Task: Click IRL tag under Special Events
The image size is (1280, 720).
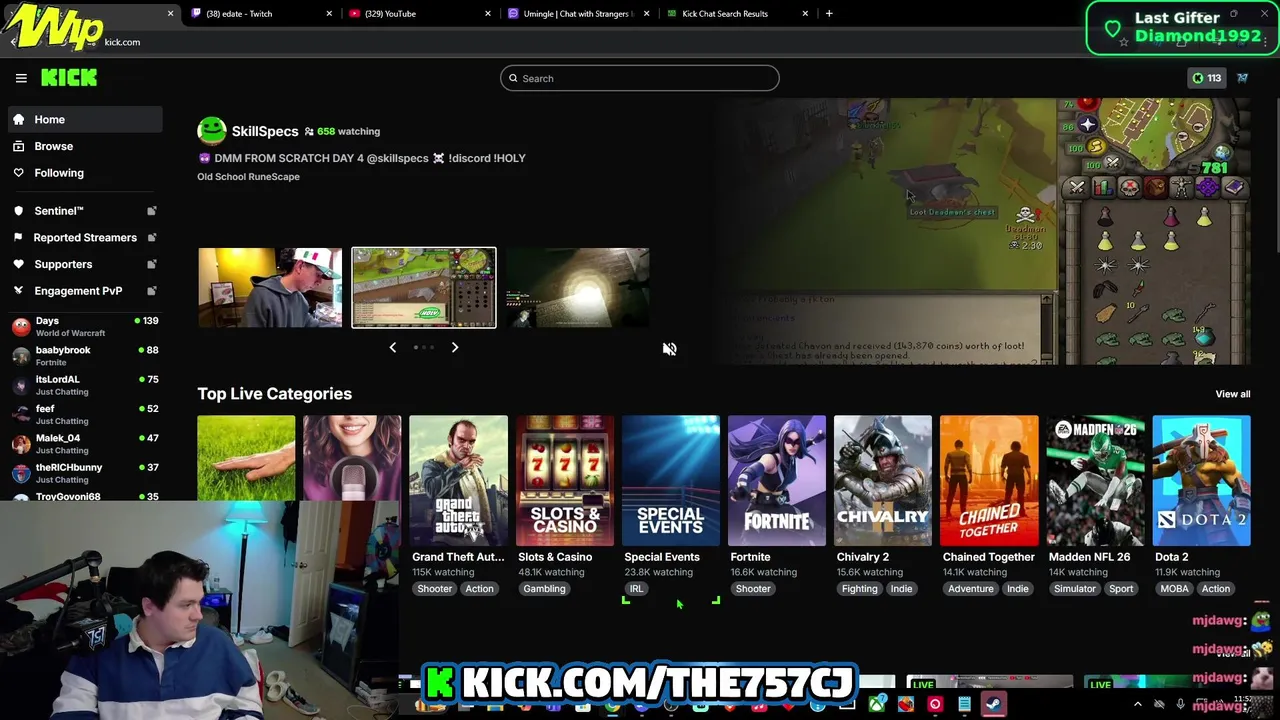Action: (636, 589)
